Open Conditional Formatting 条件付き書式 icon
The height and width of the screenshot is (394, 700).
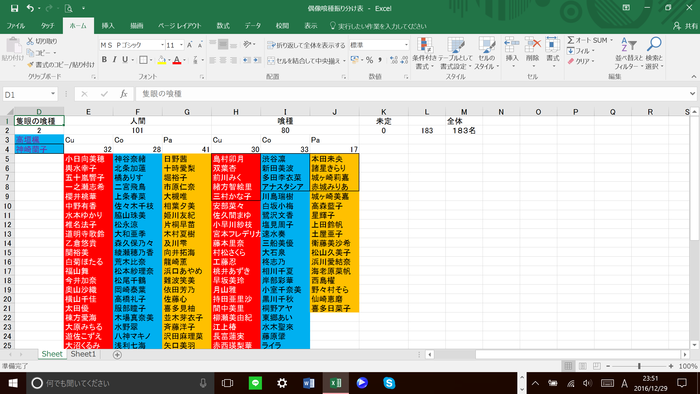[x=424, y=45]
